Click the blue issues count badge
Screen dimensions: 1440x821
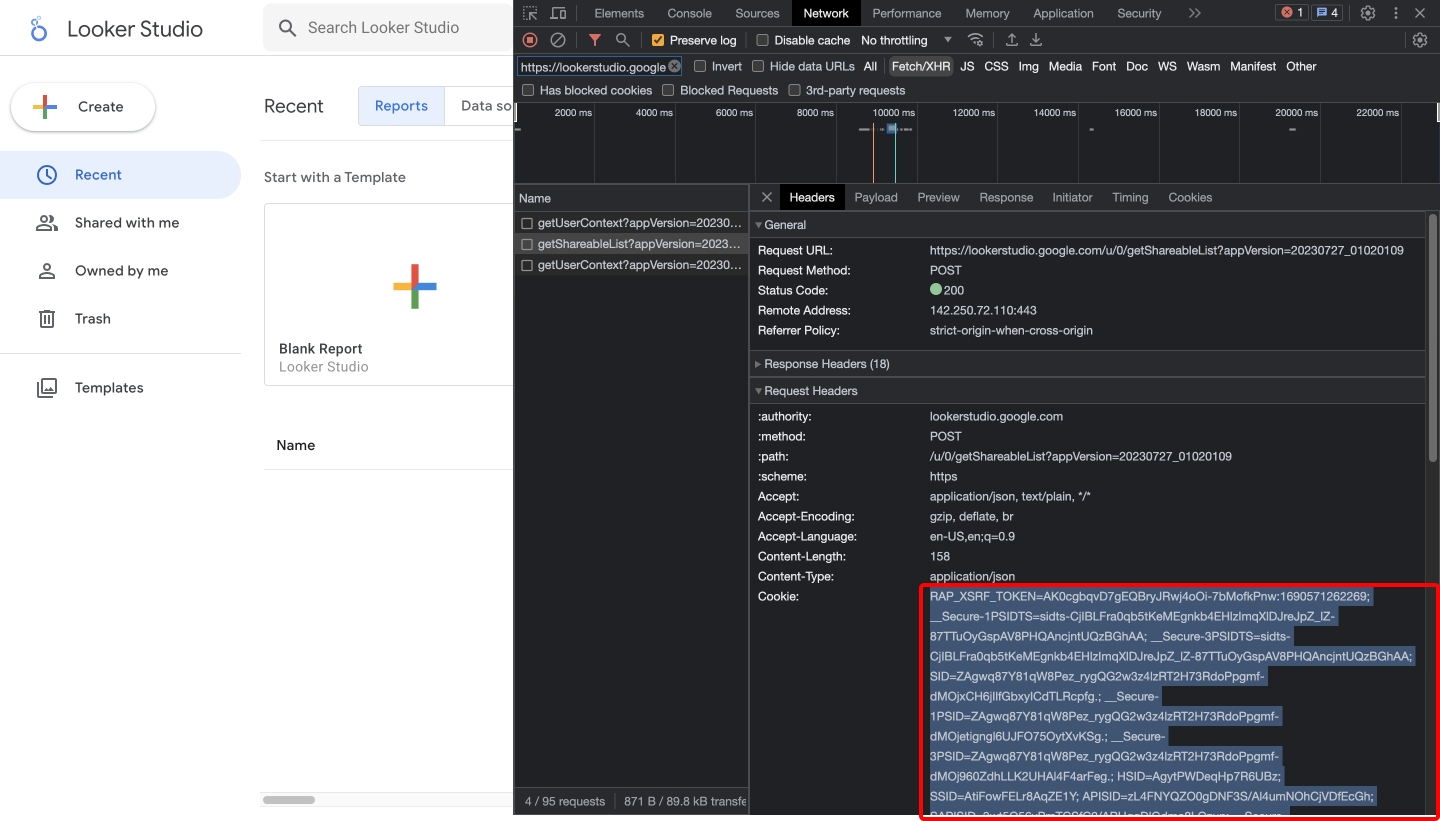[x=1327, y=13]
